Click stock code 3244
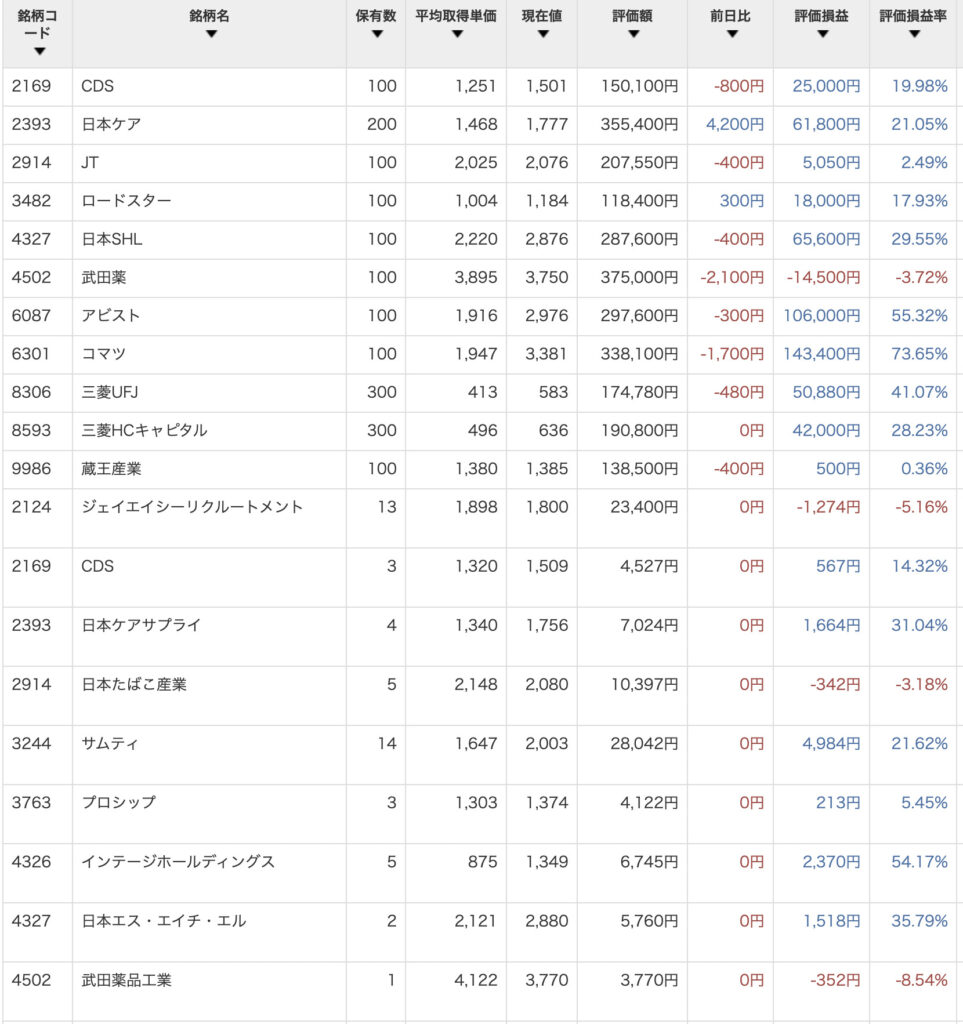Viewport: 963px width, 1024px height. pyautogui.click(x=31, y=743)
